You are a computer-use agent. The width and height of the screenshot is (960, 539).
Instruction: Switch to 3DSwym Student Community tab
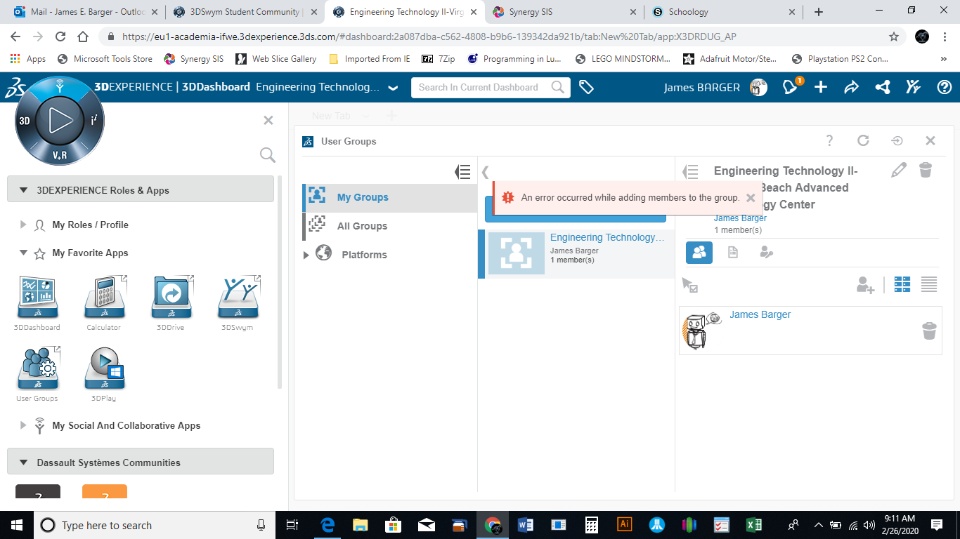click(244, 12)
